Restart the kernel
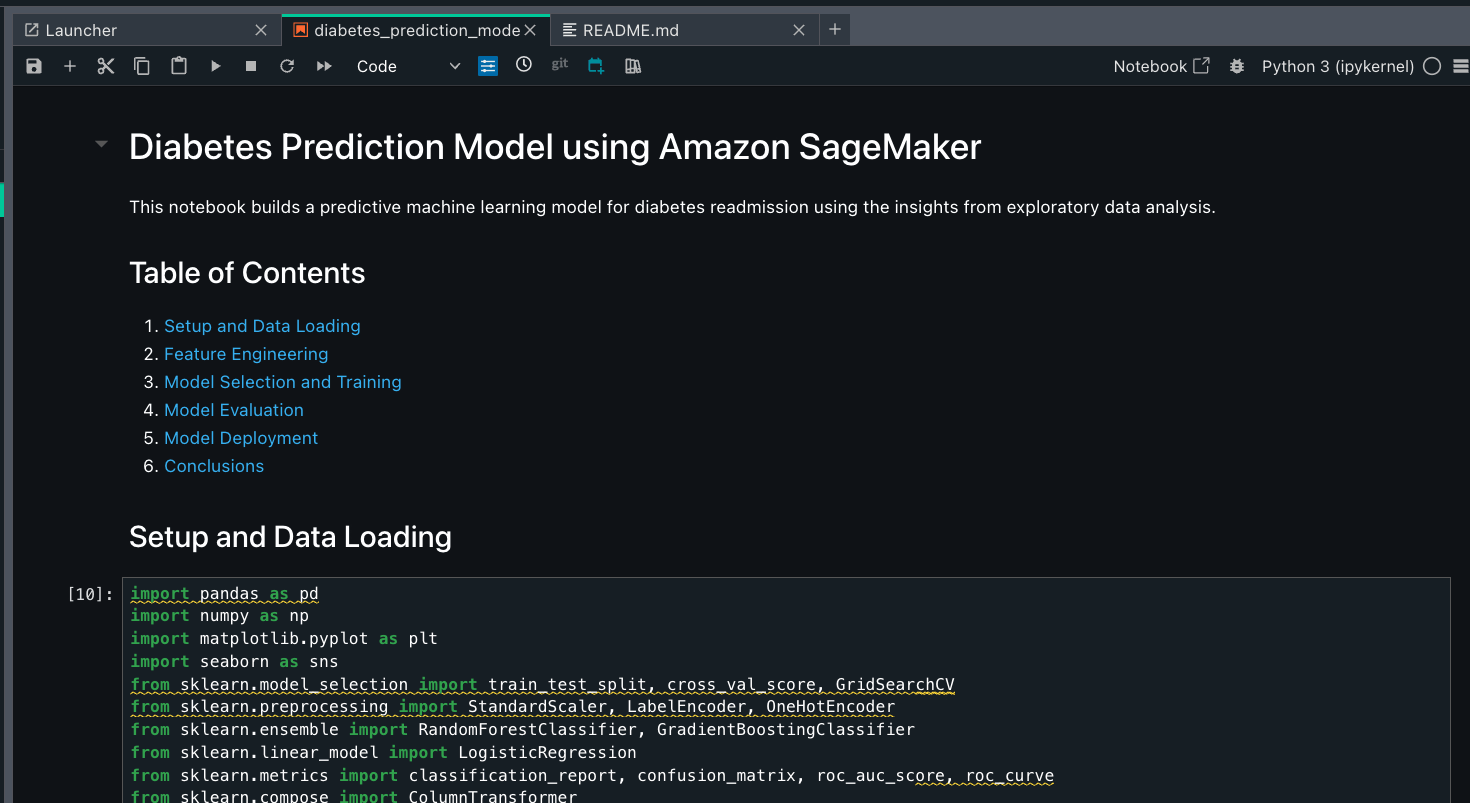Viewport: 1480px width, 808px height. click(287, 66)
